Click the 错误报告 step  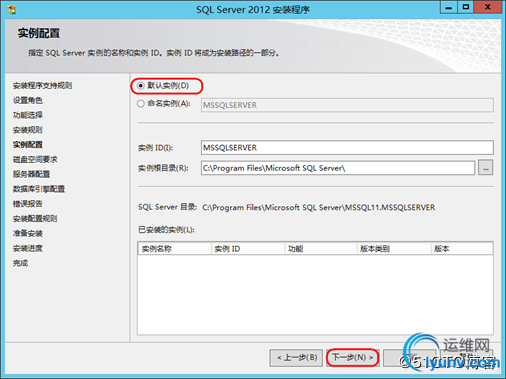tap(28, 204)
